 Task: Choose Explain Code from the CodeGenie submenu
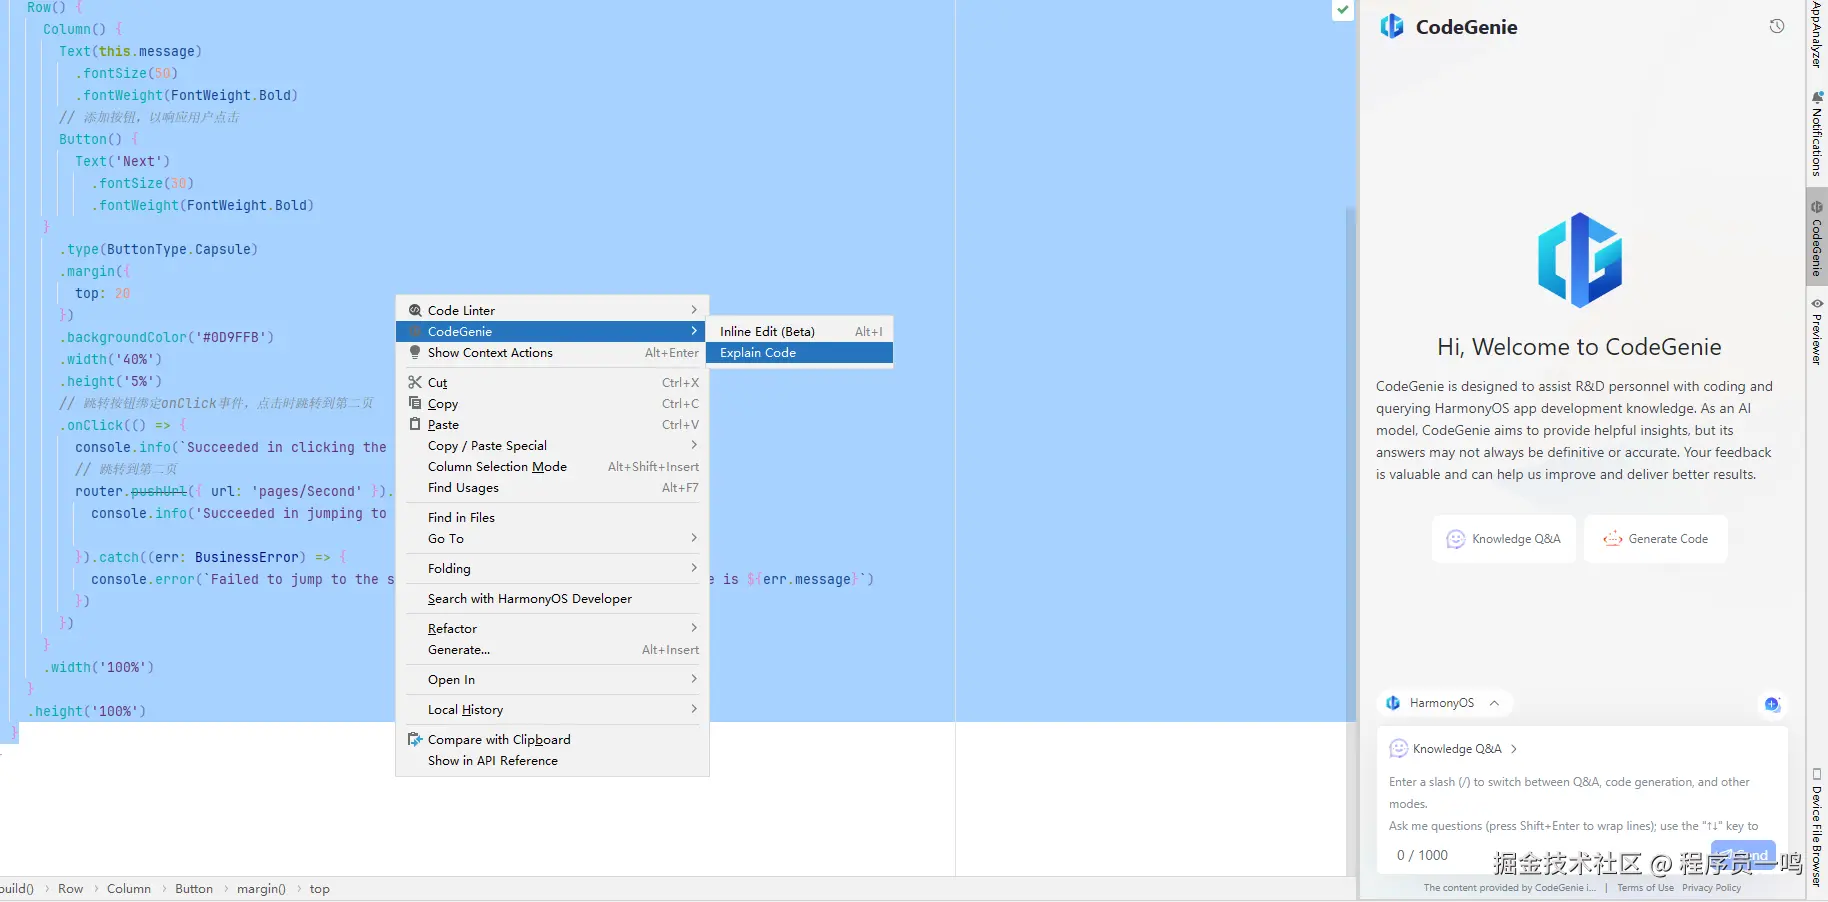click(799, 353)
